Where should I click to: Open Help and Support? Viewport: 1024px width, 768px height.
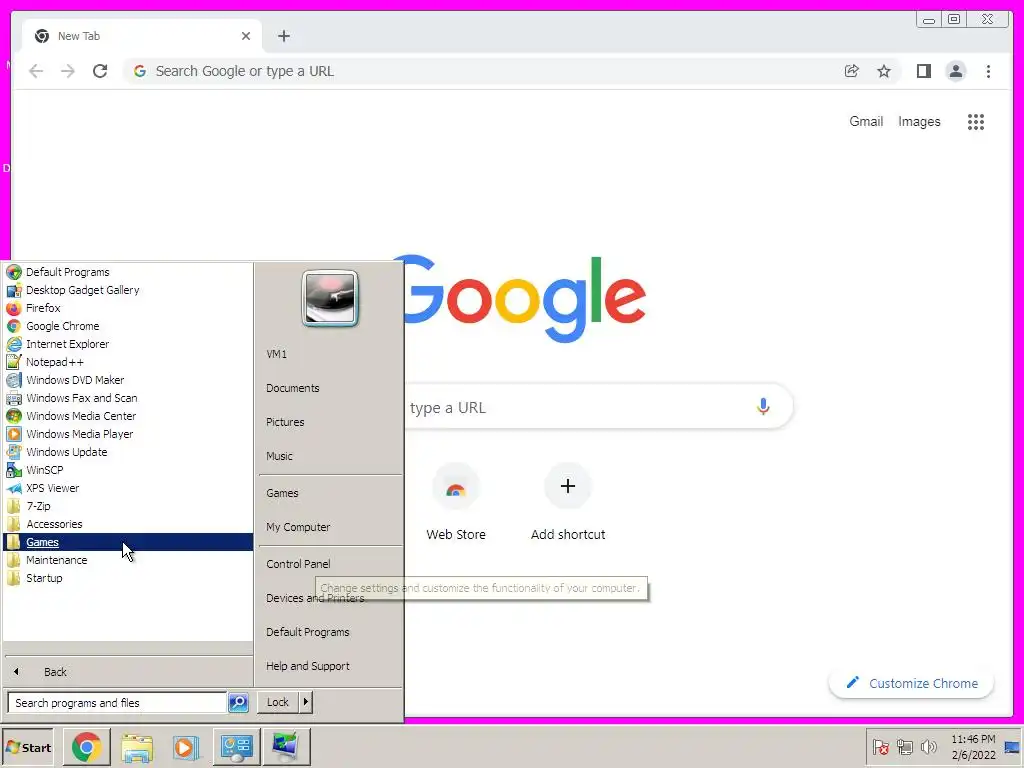coord(329,666)
